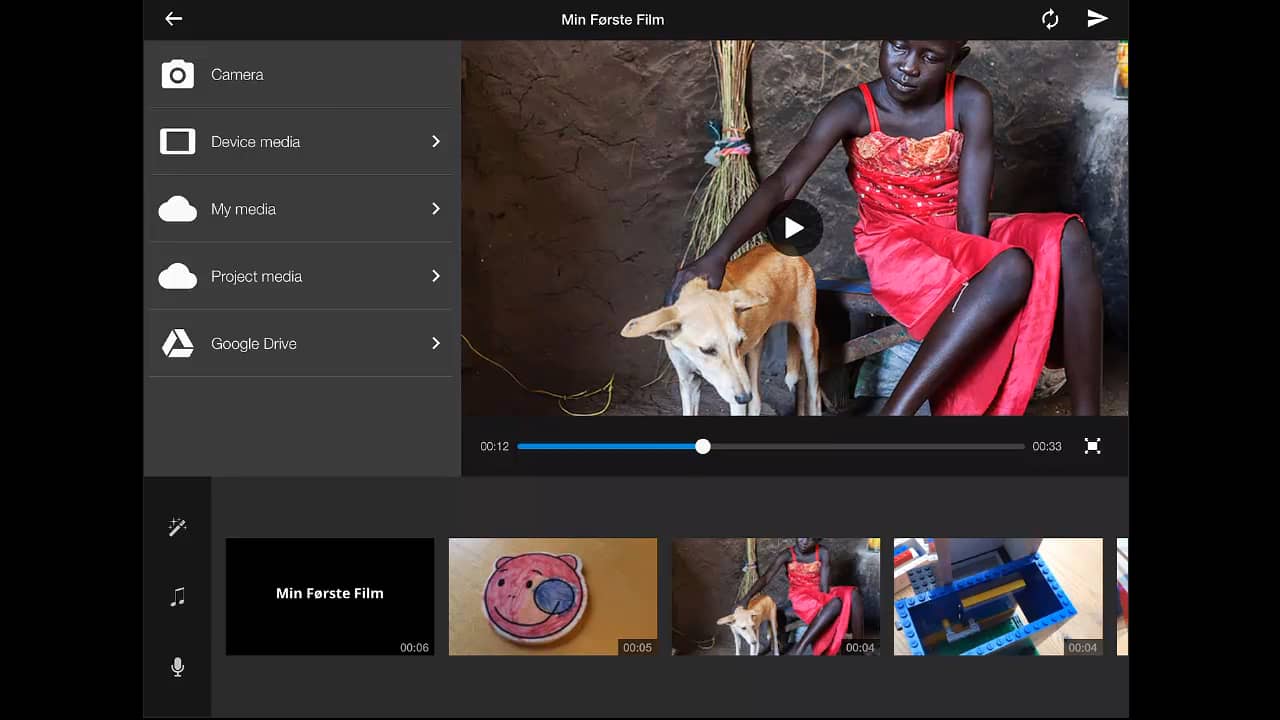The height and width of the screenshot is (720, 1280).
Task: Go back with the left arrow icon
Action: coord(174,19)
